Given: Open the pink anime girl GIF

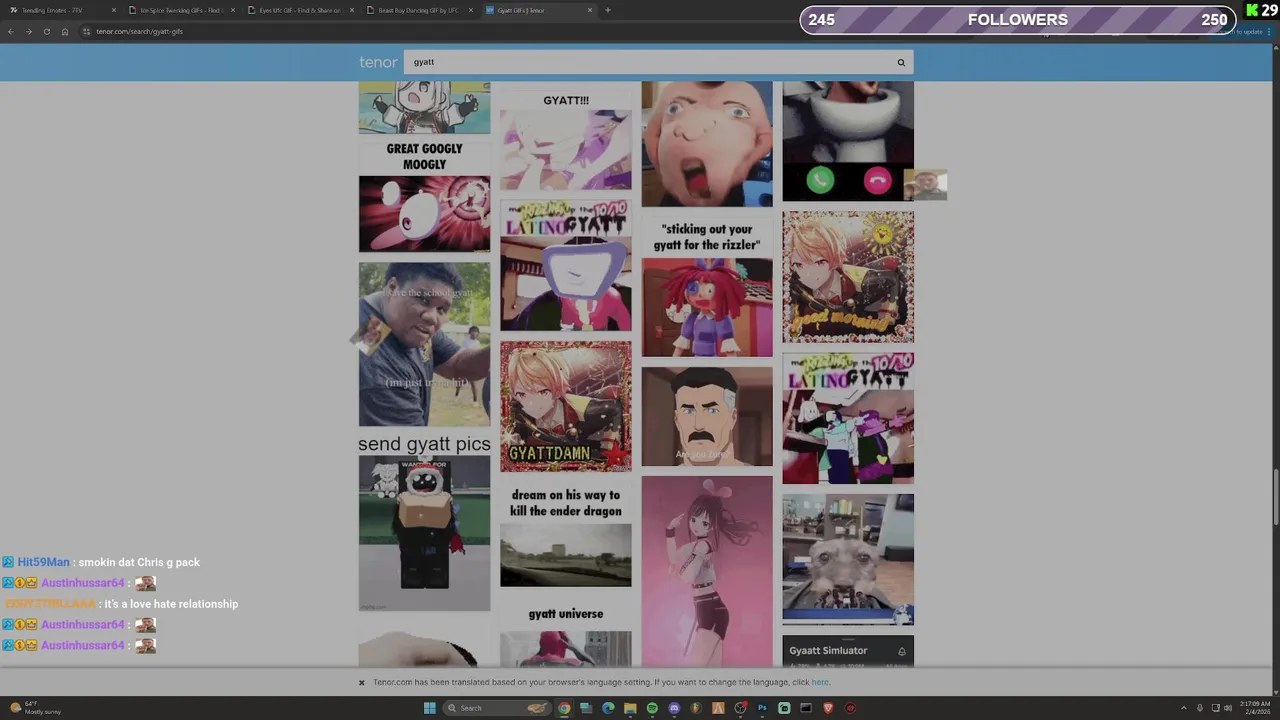Looking at the screenshot, I should coord(707,571).
